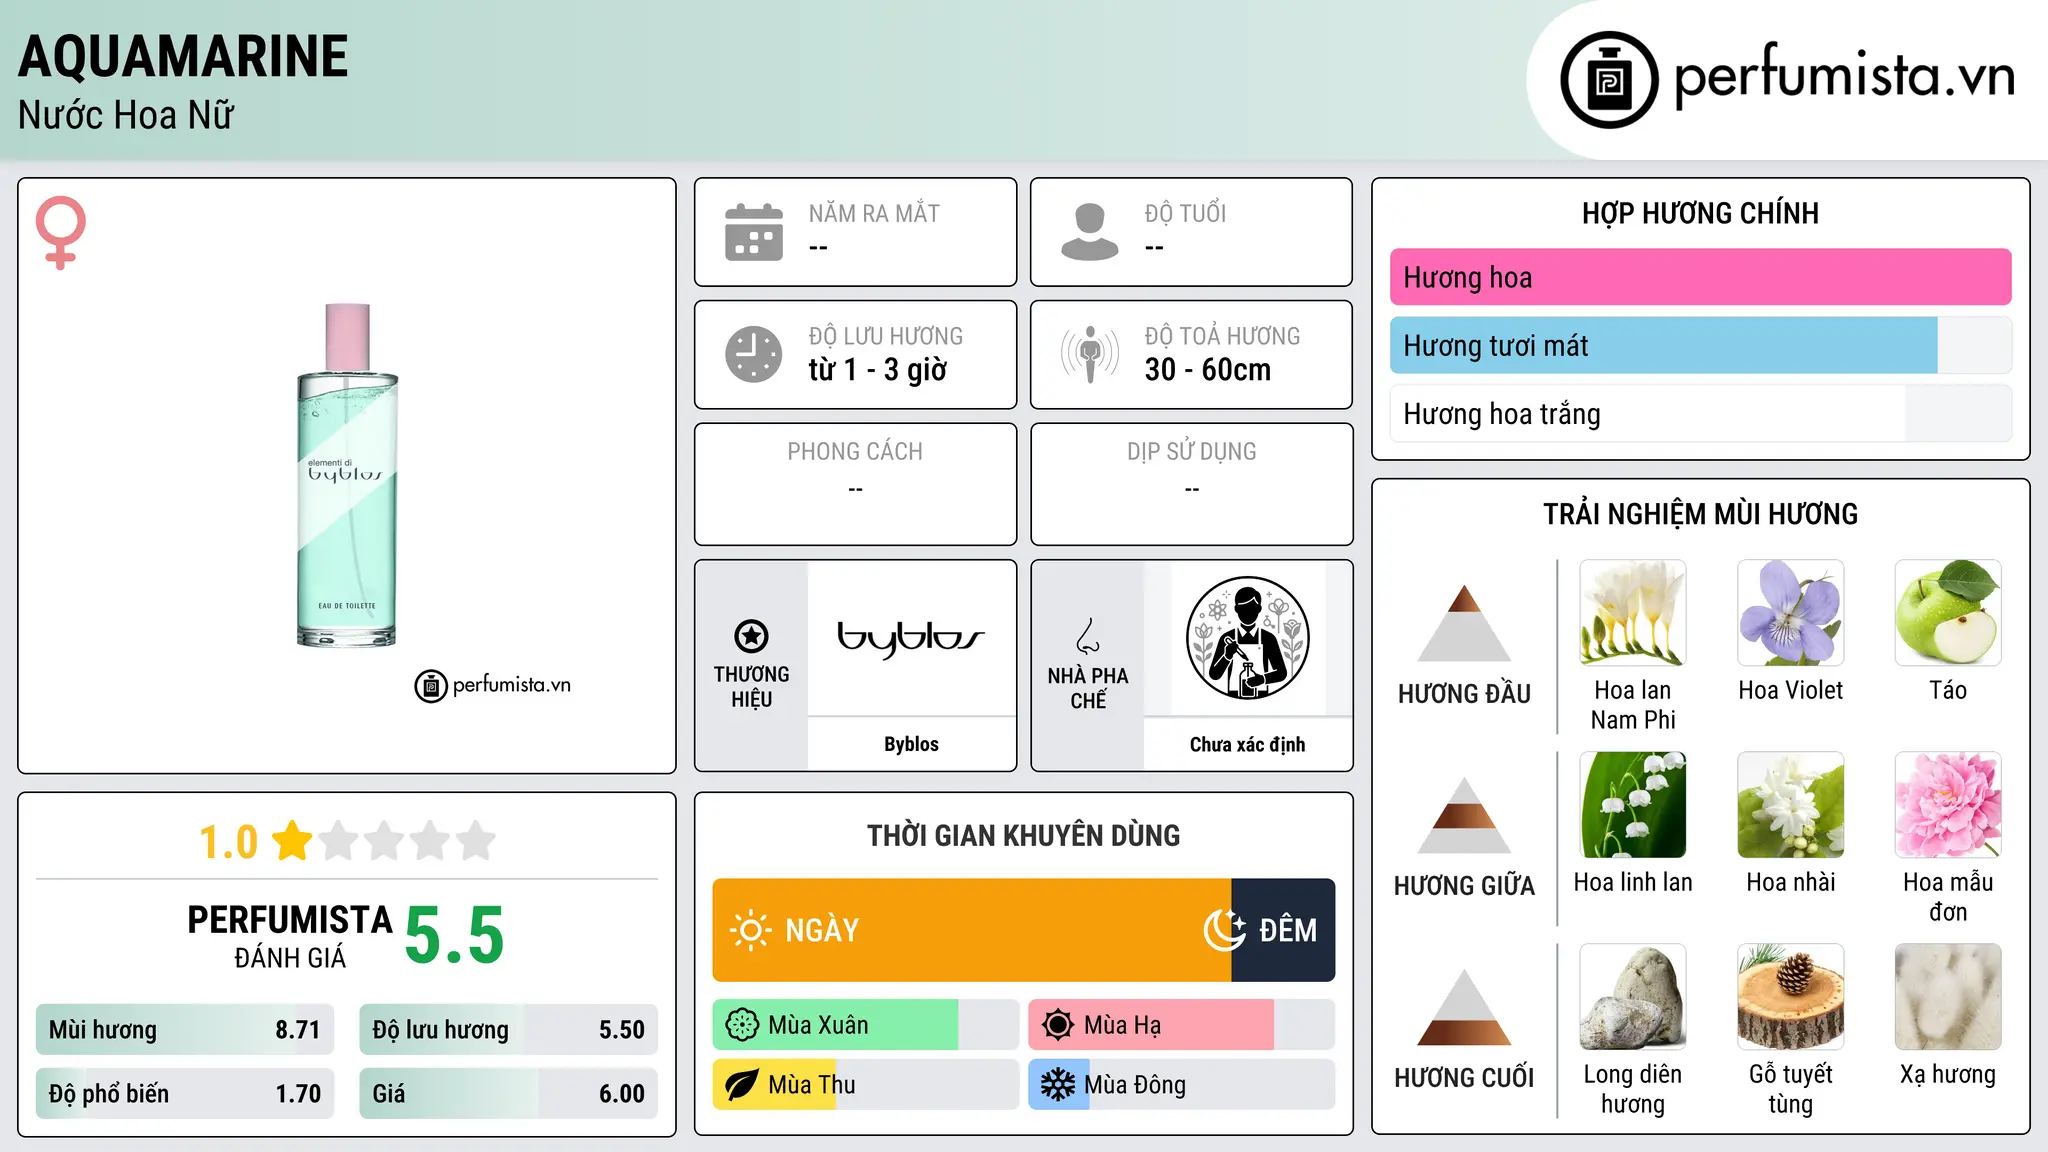Click the 'từ 1 - 3 giờ' value
The width and height of the screenshot is (2048, 1152).
coord(877,370)
